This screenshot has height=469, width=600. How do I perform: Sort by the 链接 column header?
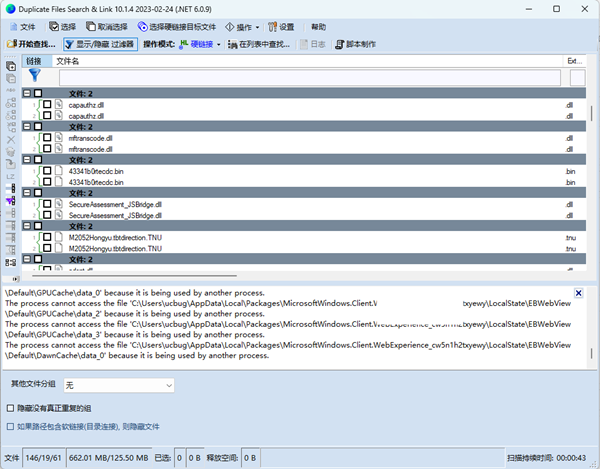[37, 61]
